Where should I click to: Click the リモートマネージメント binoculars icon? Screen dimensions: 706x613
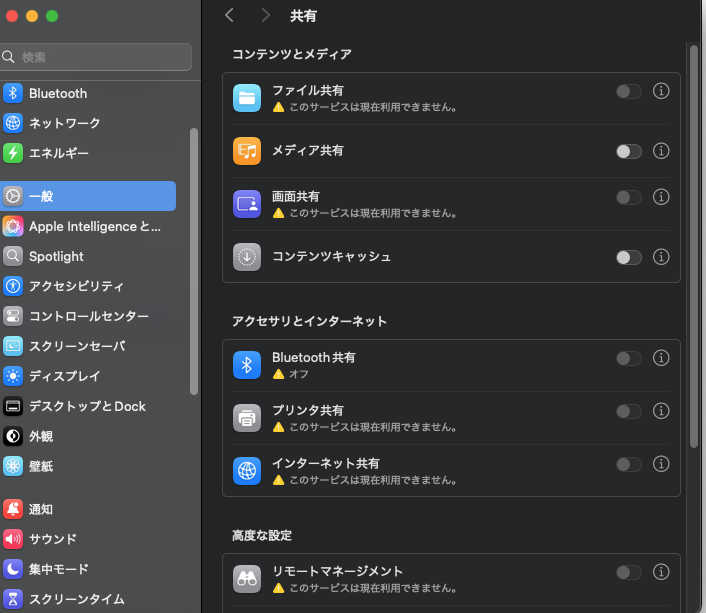247,579
